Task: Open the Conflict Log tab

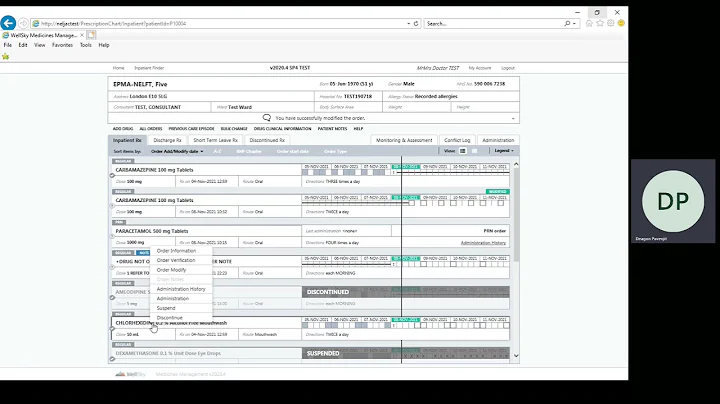Action: [457, 140]
